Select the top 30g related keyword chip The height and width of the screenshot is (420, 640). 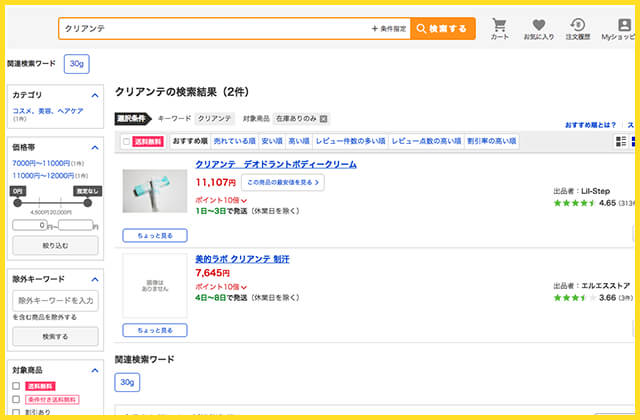coord(76,64)
